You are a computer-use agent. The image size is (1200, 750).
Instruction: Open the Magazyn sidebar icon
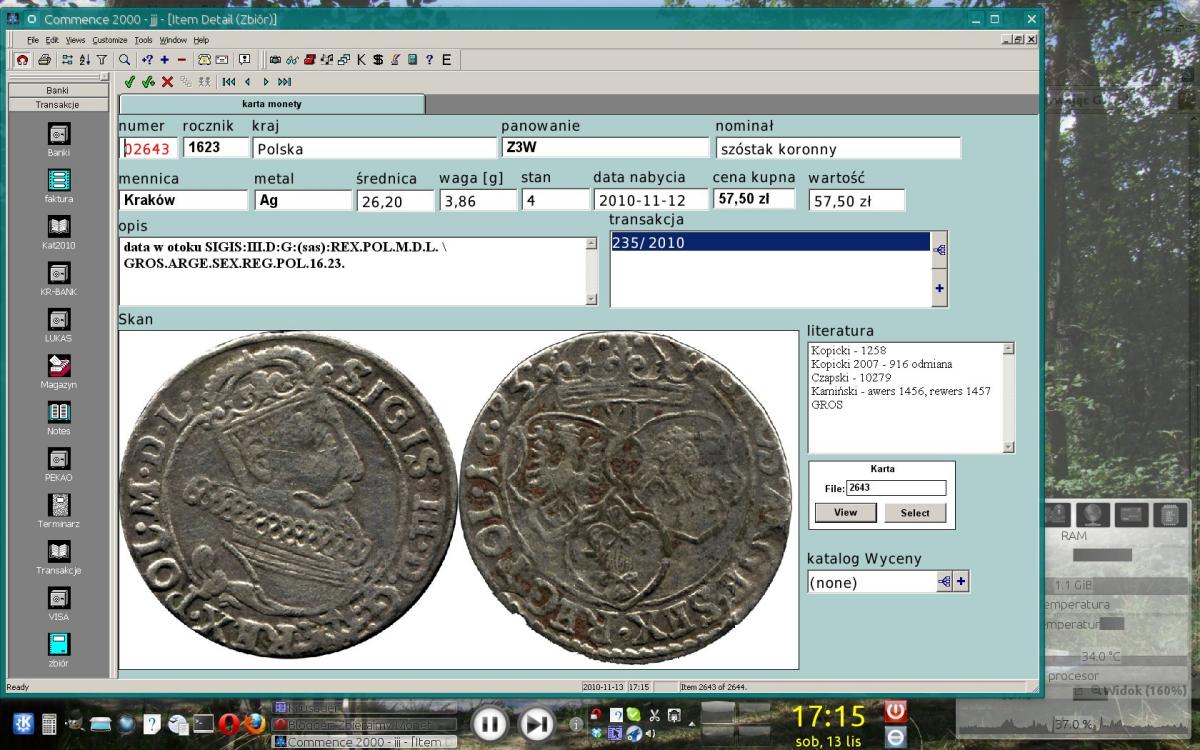pyautogui.click(x=58, y=366)
